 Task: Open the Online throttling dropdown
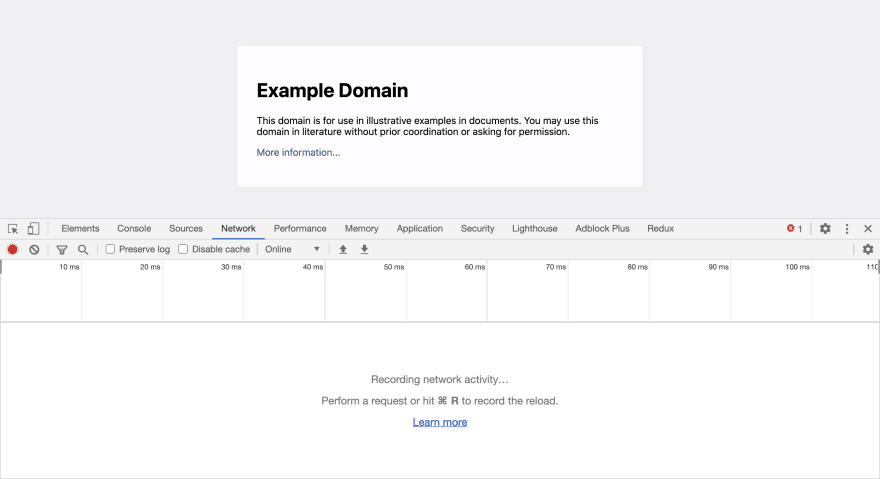pos(292,249)
